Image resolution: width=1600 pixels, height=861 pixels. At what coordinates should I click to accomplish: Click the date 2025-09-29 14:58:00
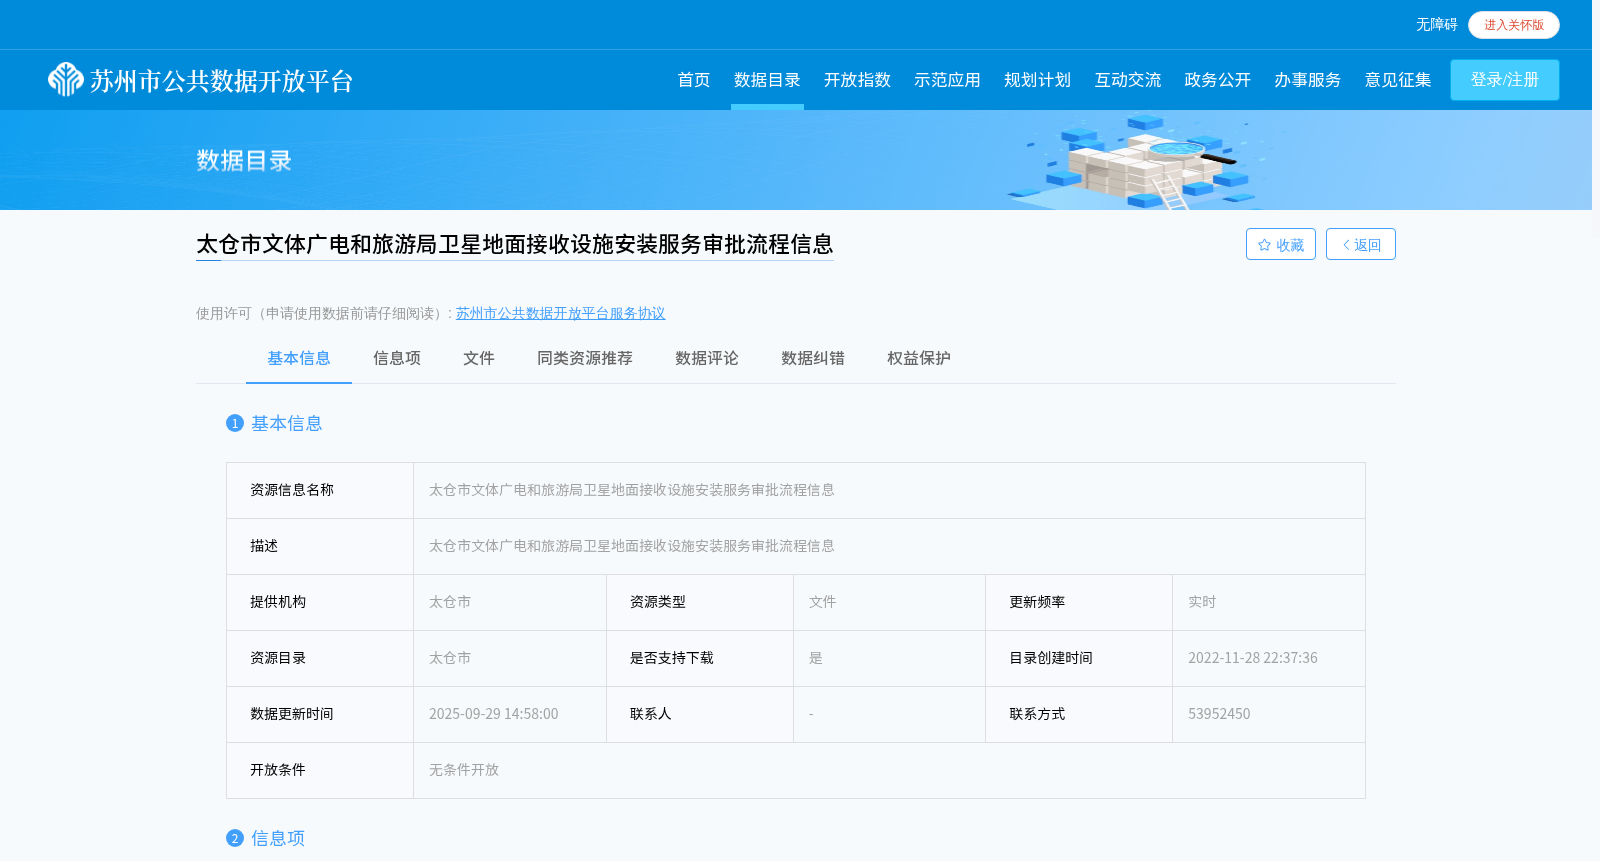pos(494,714)
